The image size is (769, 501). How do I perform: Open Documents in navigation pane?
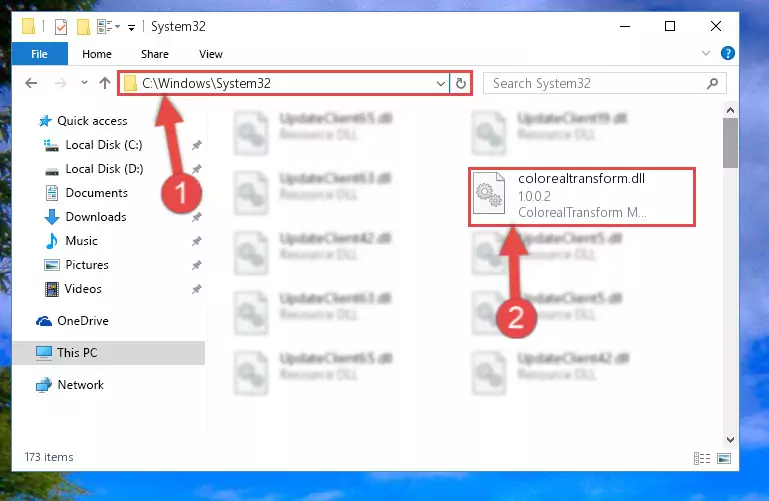pyautogui.click(x=96, y=193)
